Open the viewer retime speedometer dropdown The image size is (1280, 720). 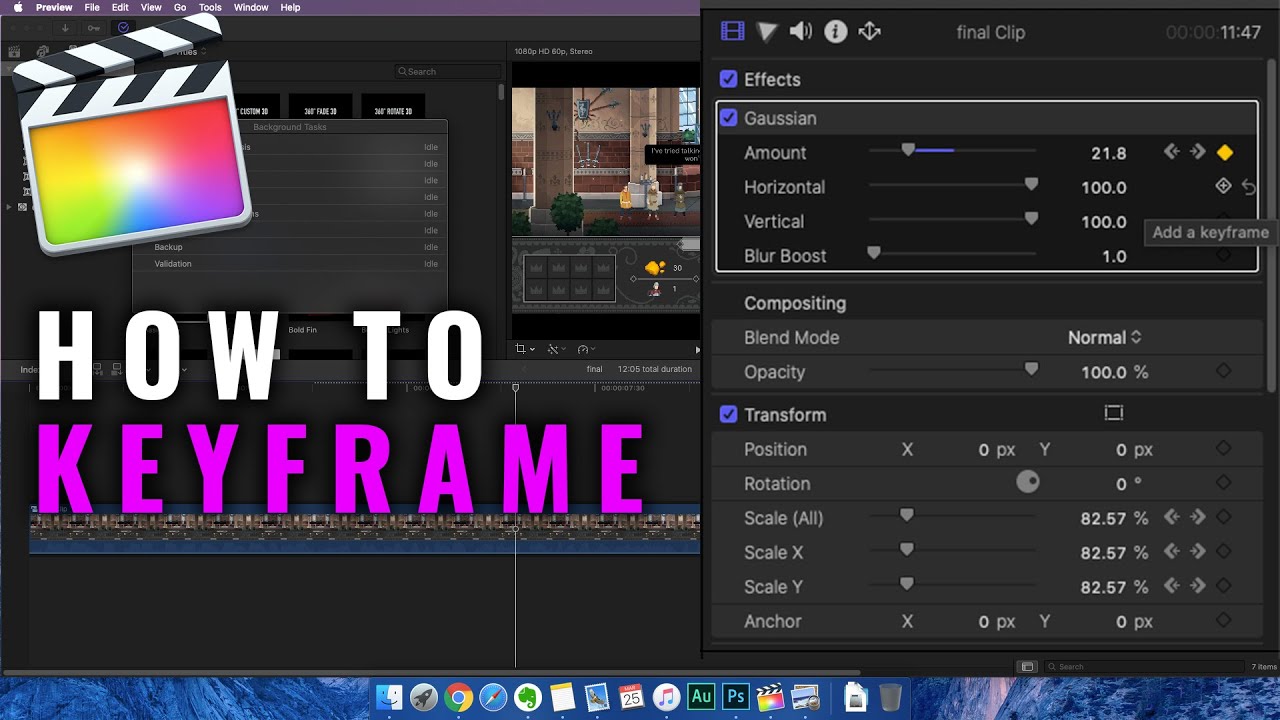[586, 349]
